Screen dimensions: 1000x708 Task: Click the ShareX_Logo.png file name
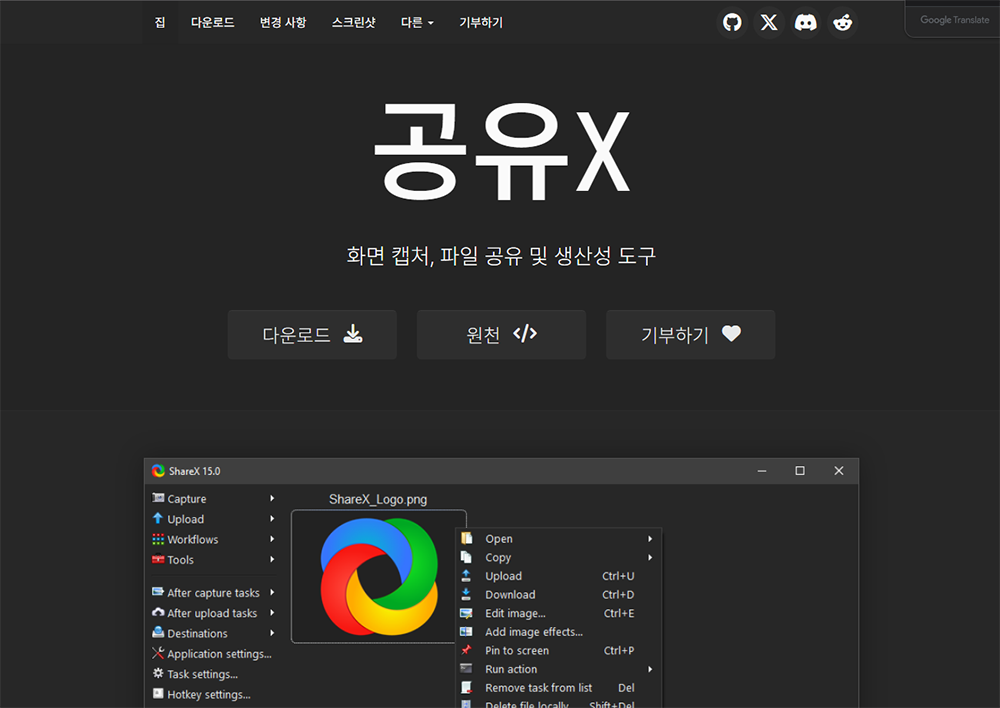[x=378, y=499]
